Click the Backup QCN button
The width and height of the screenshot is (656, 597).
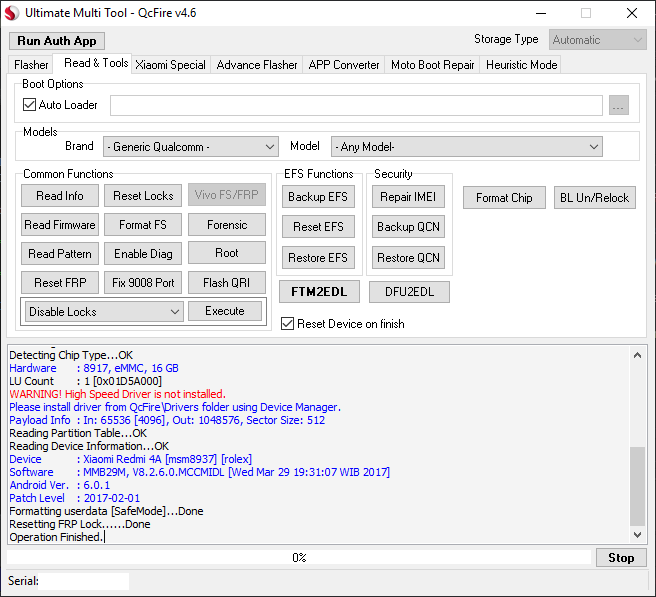pyautogui.click(x=408, y=227)
